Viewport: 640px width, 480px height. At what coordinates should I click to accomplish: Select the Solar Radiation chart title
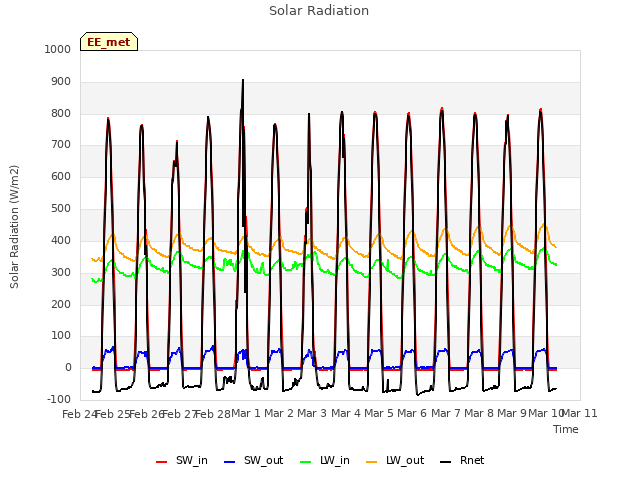(x=319, y=11)
